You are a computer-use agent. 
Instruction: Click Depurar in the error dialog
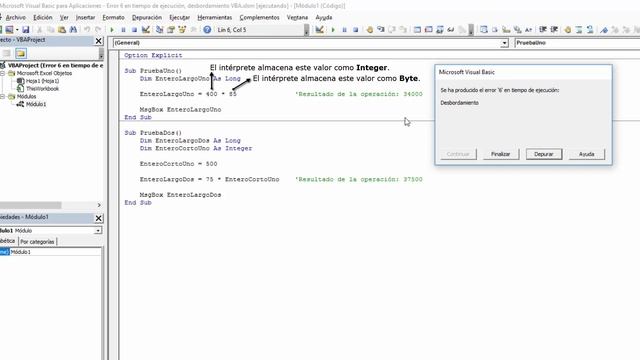pyautogui.click(x=544, y=154)
